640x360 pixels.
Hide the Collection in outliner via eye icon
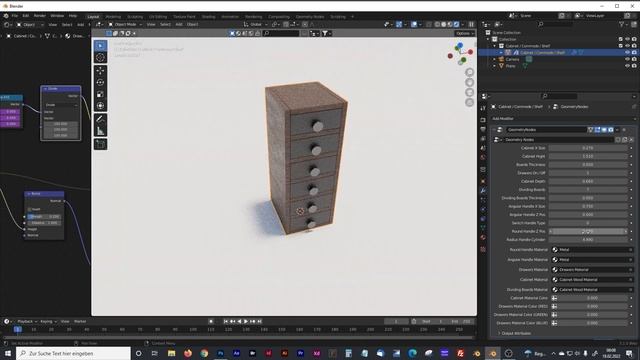click(x=627, y=39)
